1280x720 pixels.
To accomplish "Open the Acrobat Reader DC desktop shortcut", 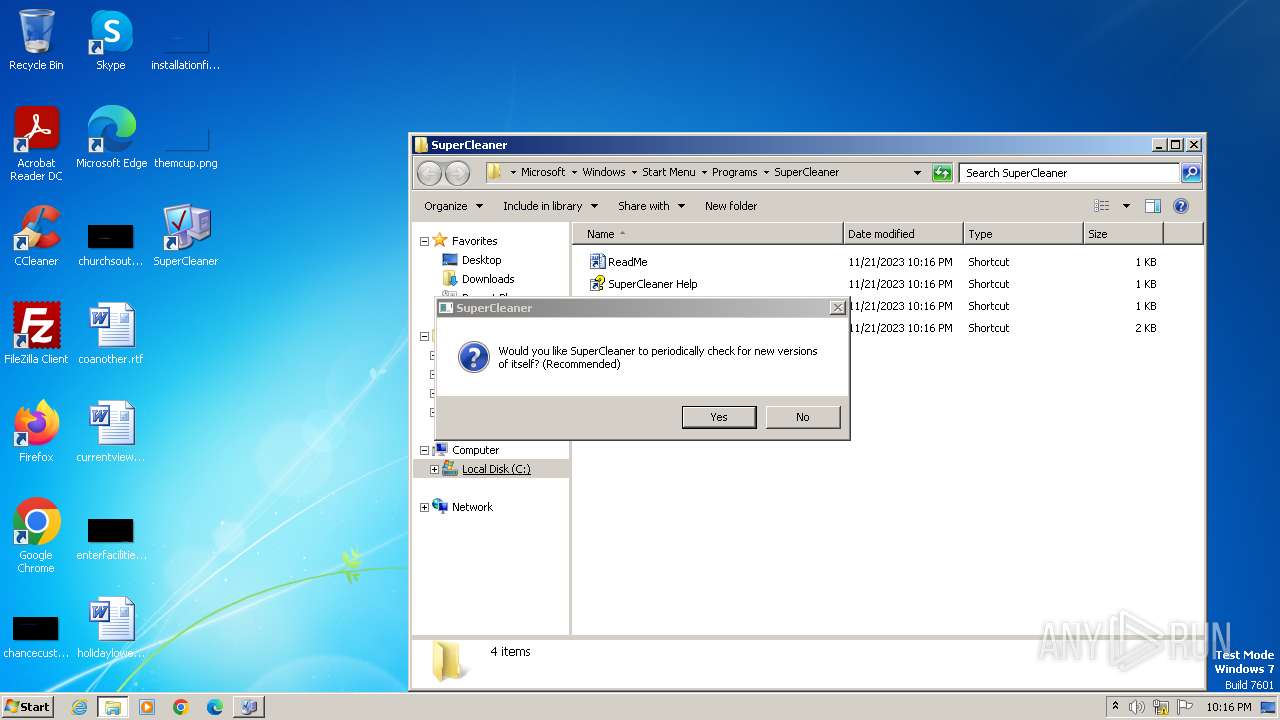I will point(36,143).
